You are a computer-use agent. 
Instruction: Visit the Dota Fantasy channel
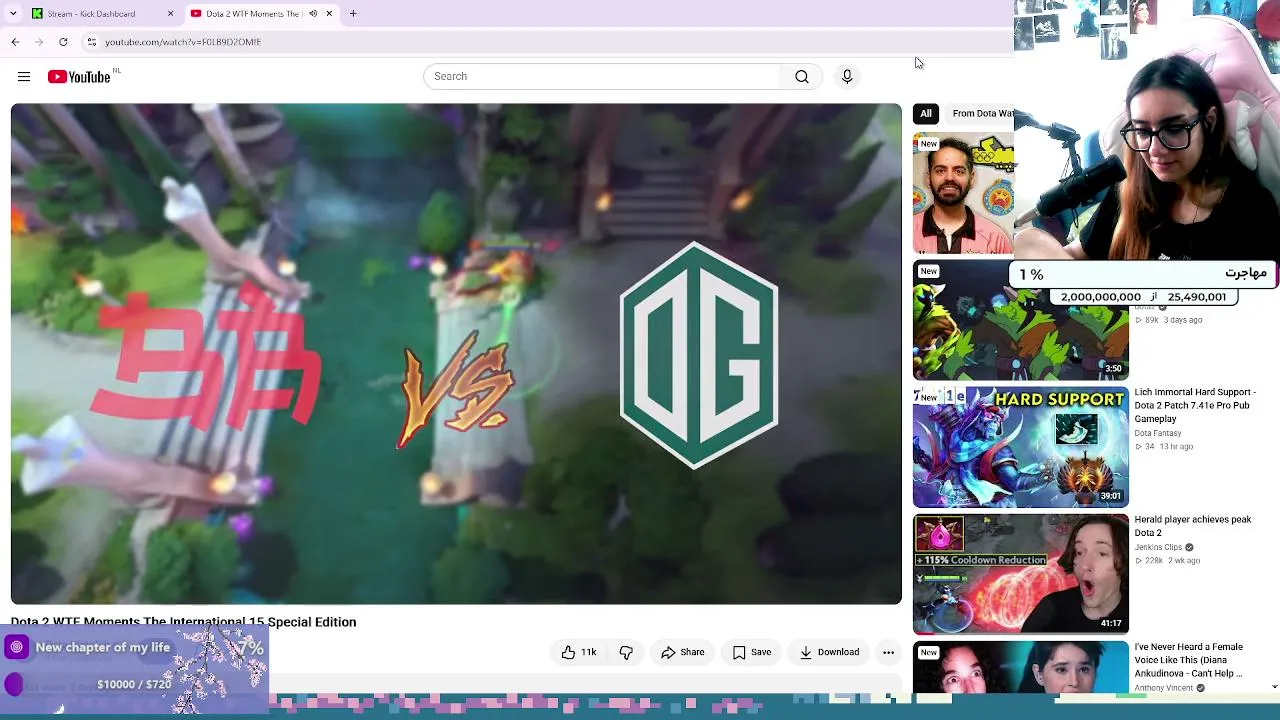pyautogui.click(x=1158, y=433)
